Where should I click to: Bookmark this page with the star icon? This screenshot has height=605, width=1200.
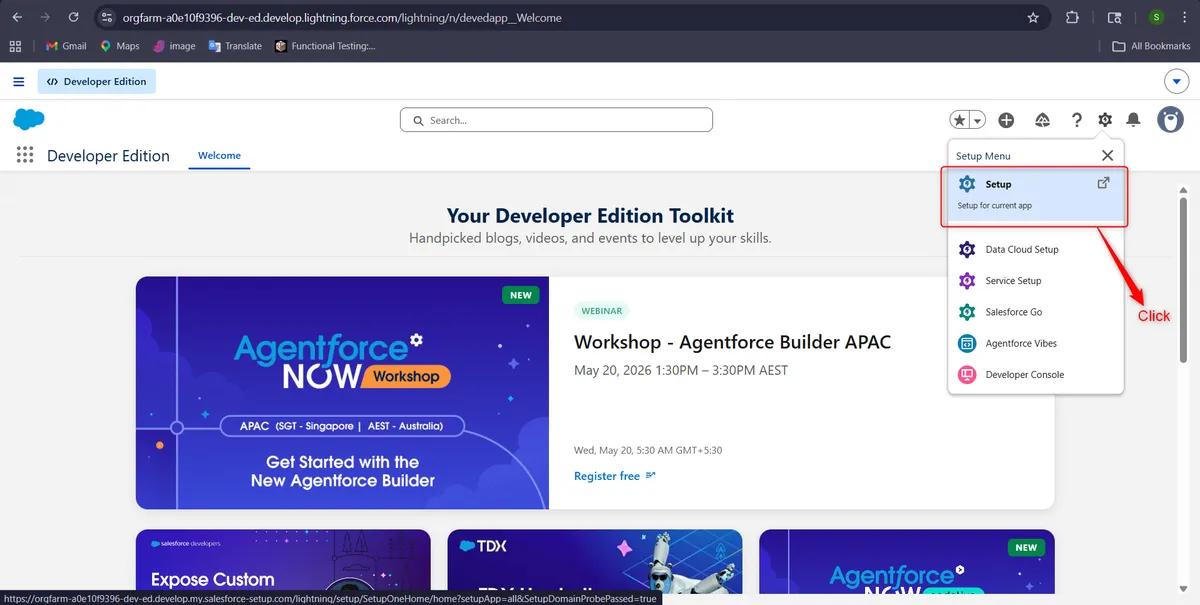1033,17
